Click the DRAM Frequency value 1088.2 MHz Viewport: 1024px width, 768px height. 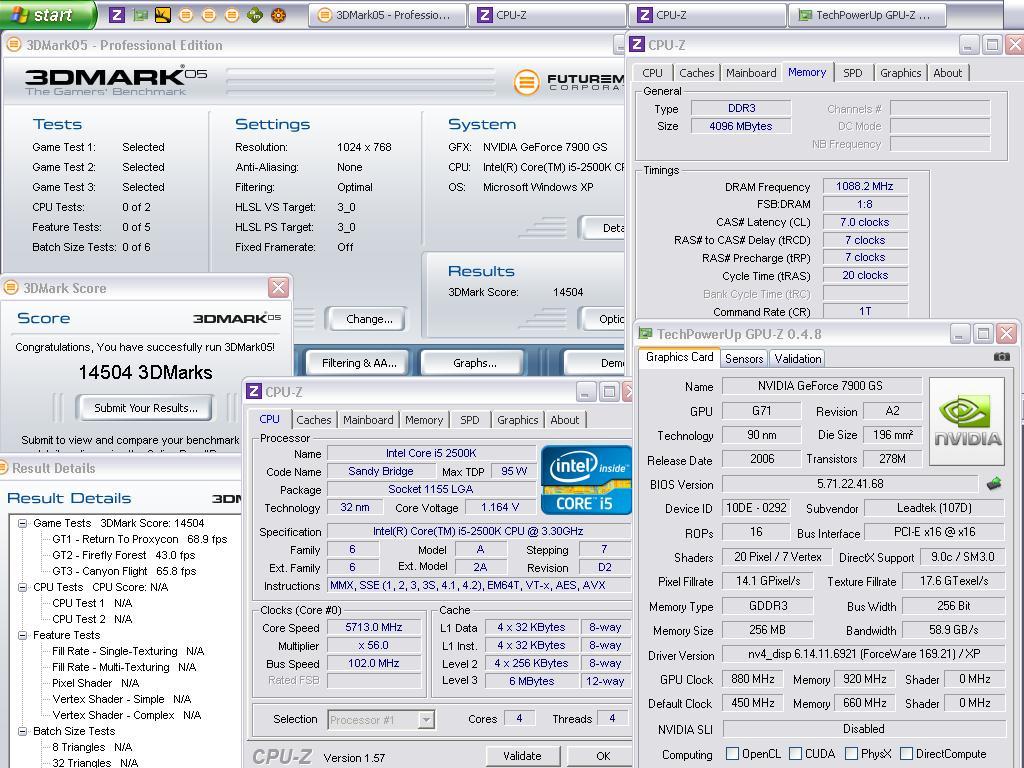point(865,186)
